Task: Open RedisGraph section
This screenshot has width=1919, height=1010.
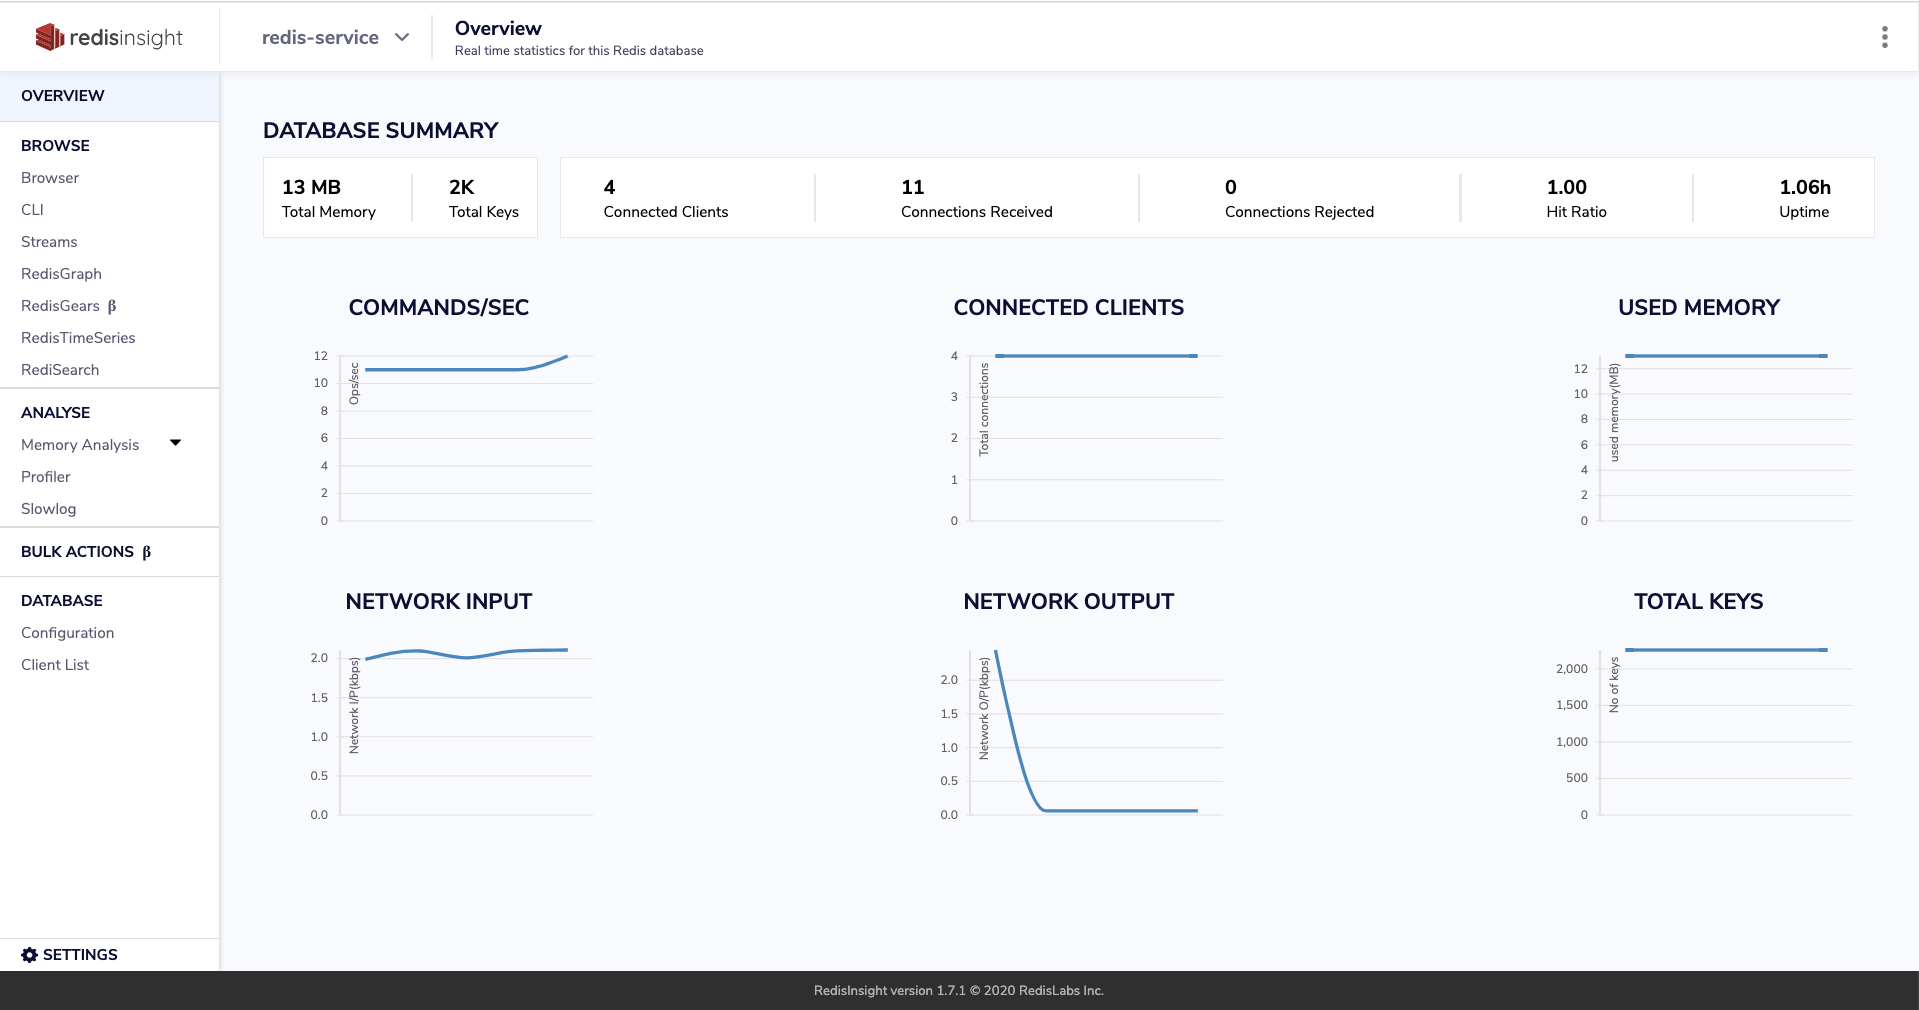Action: [x=61, y=274]
